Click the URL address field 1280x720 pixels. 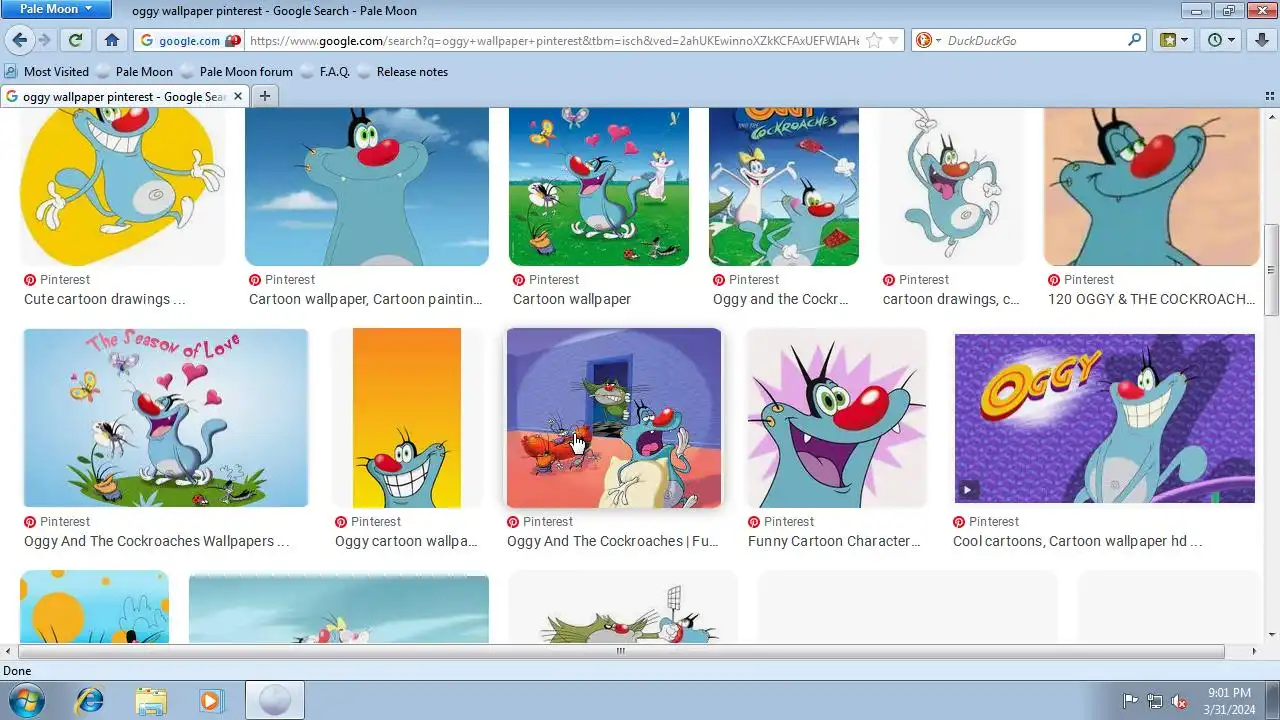click(554, 41)
